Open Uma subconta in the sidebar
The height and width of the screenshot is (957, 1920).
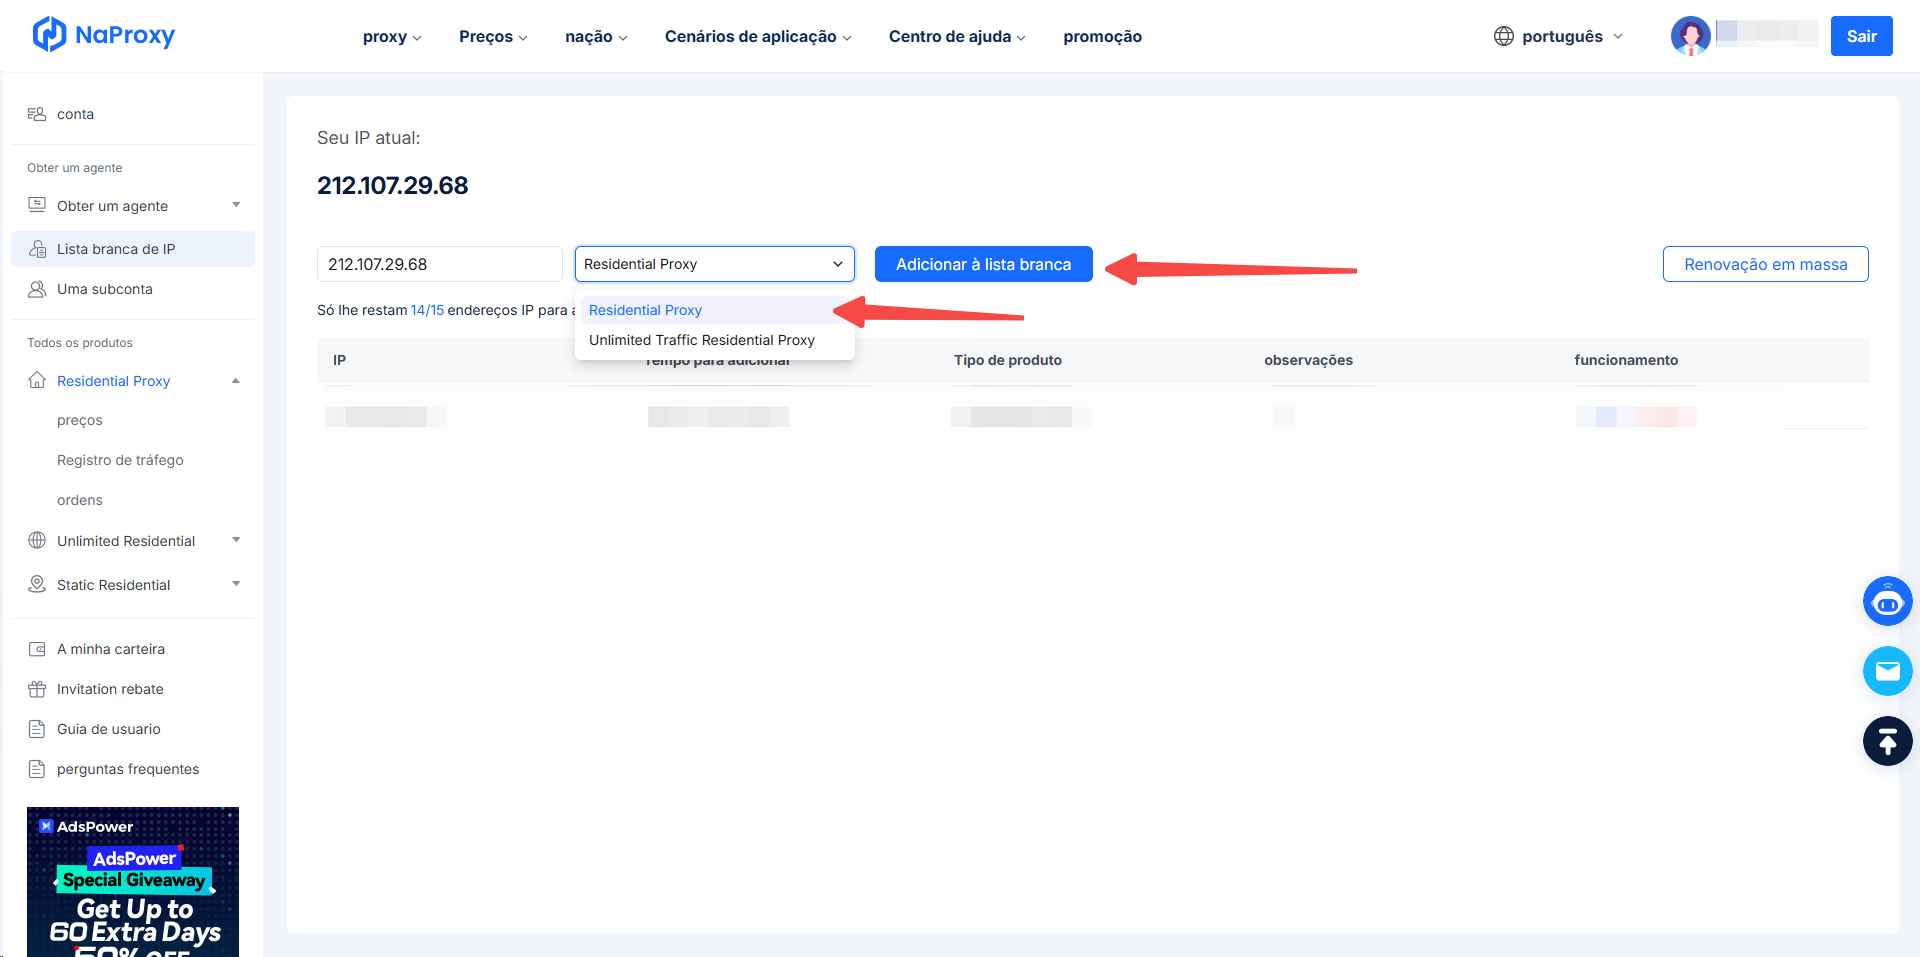click(x=105, y=289)
